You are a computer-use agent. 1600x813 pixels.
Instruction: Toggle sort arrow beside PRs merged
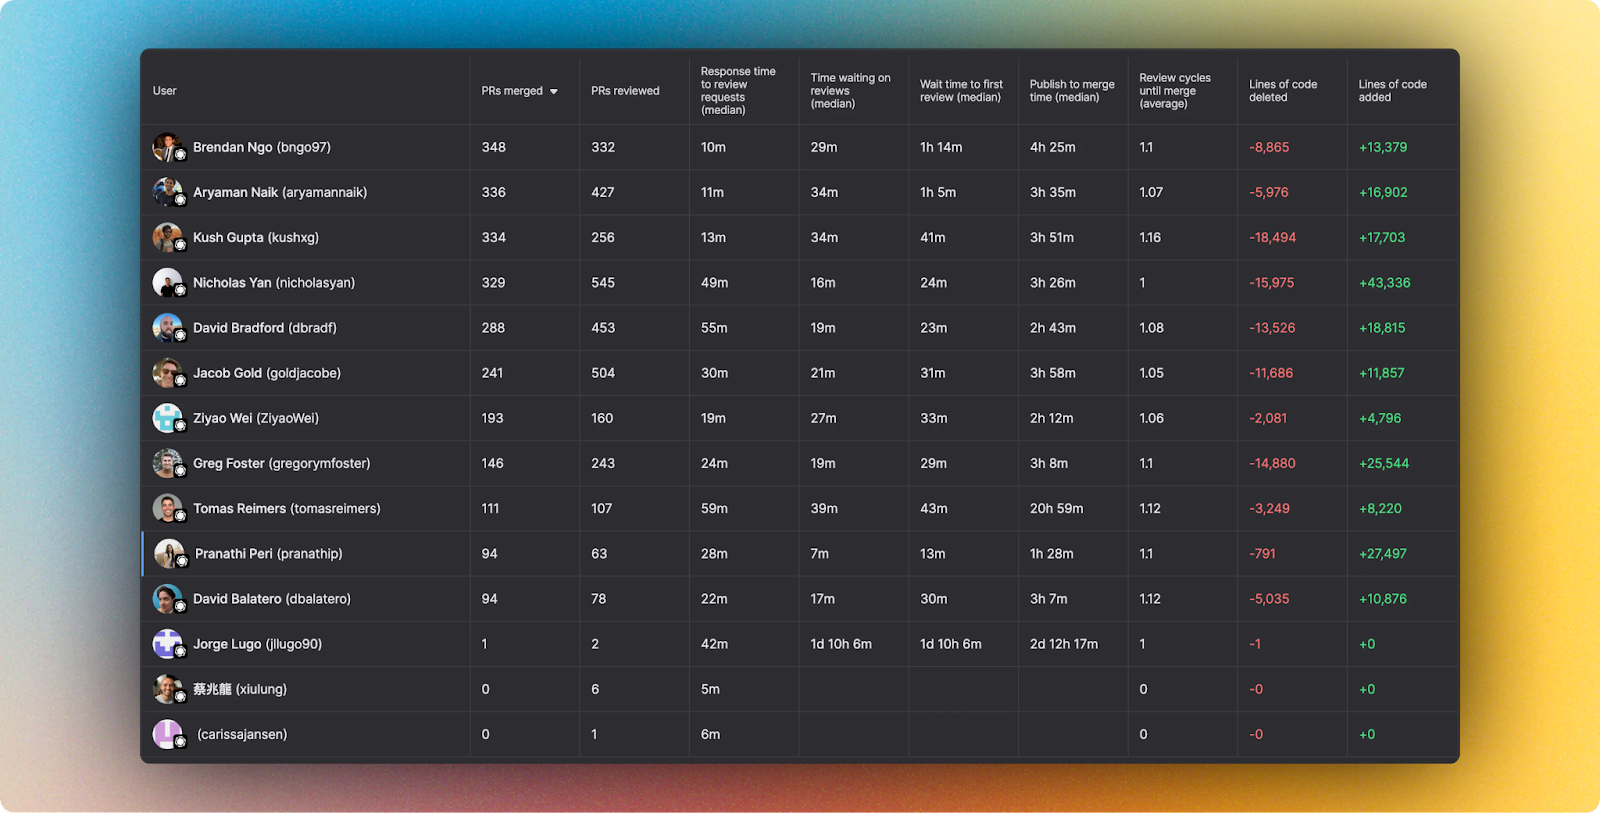pos(554,91)
